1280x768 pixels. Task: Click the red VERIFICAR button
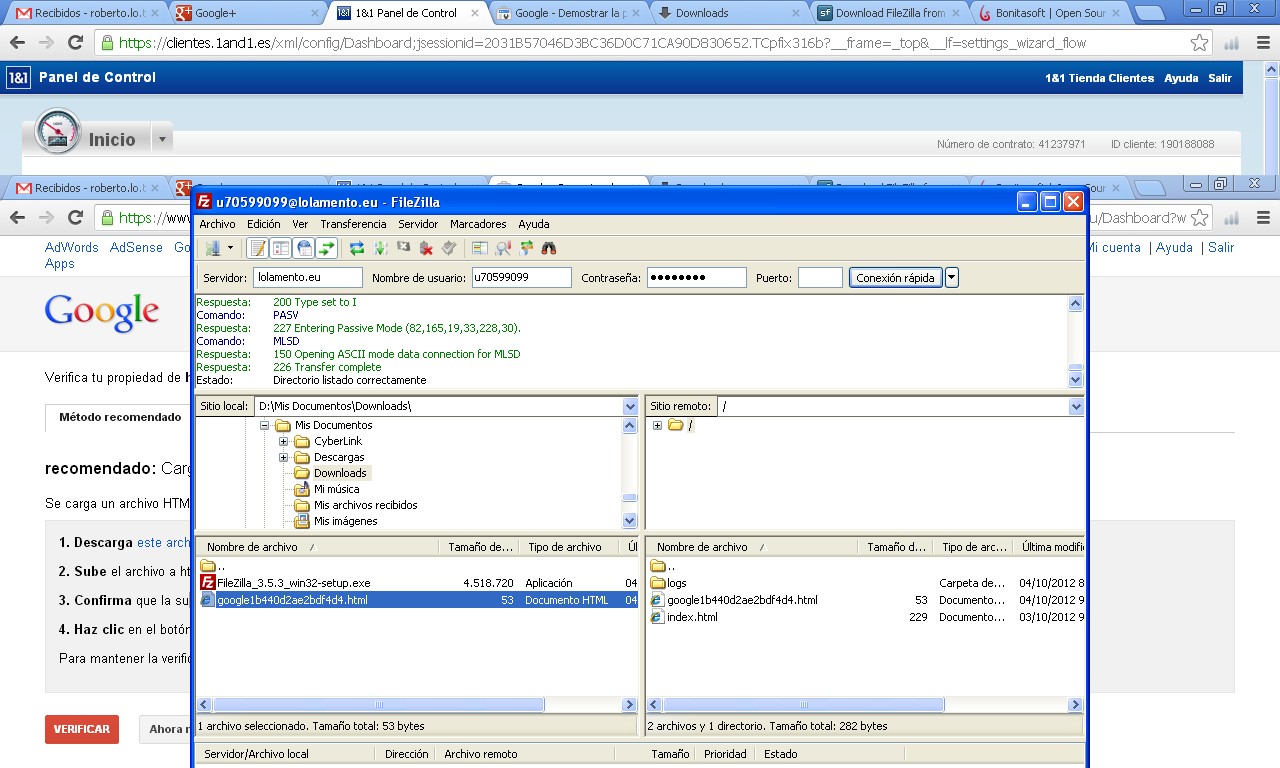point(82,729)
